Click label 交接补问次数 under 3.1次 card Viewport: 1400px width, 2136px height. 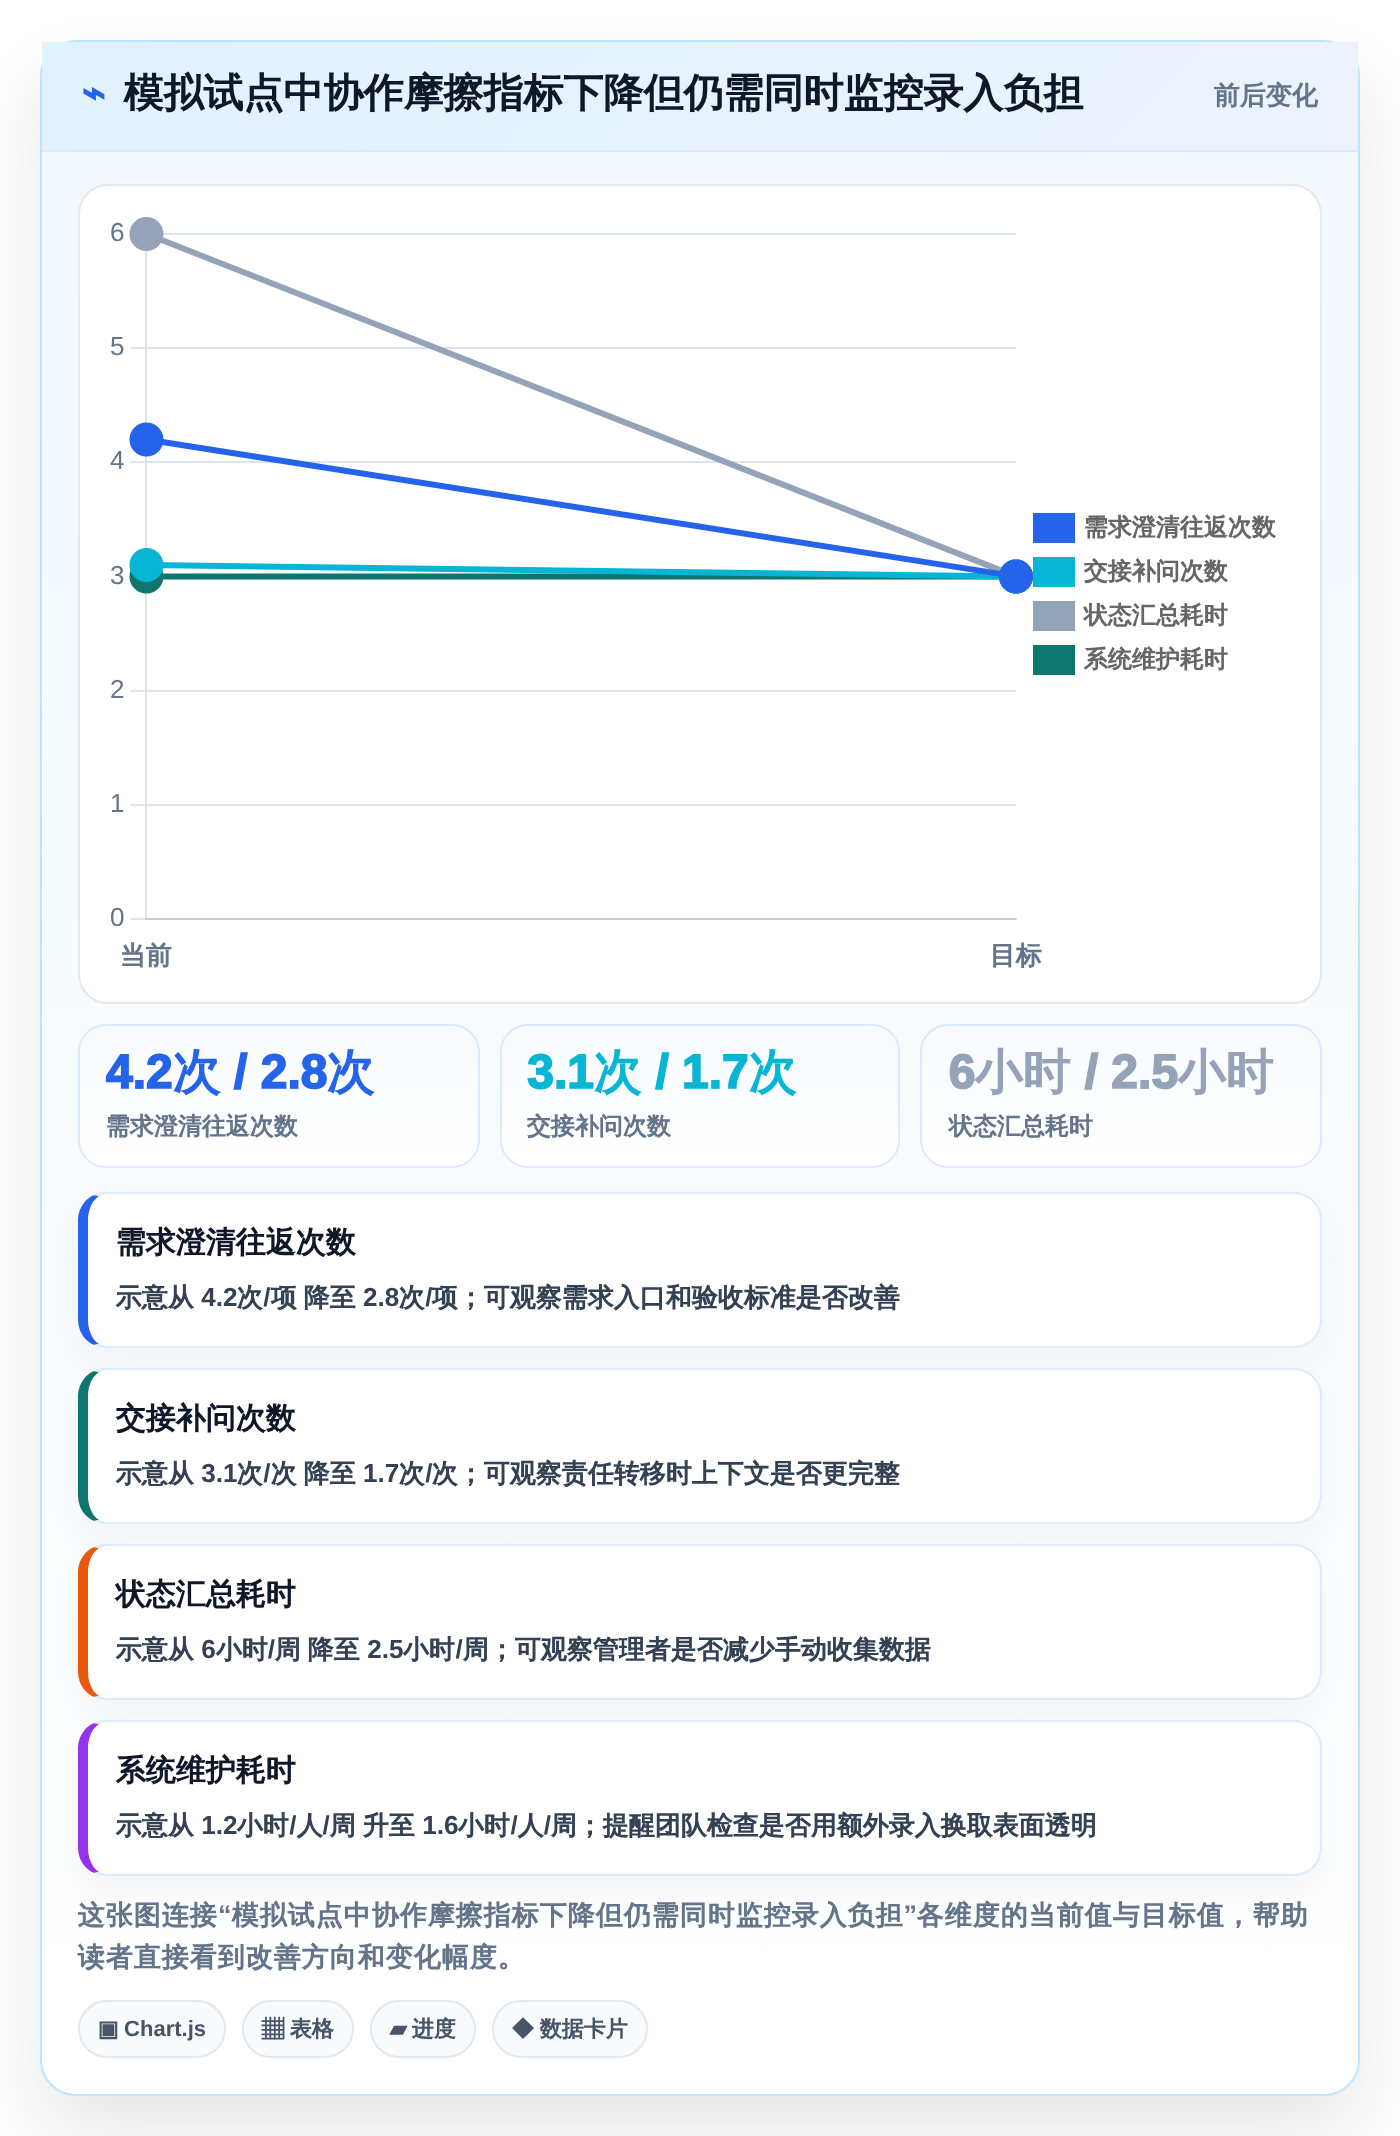(x=599, y=1126)
